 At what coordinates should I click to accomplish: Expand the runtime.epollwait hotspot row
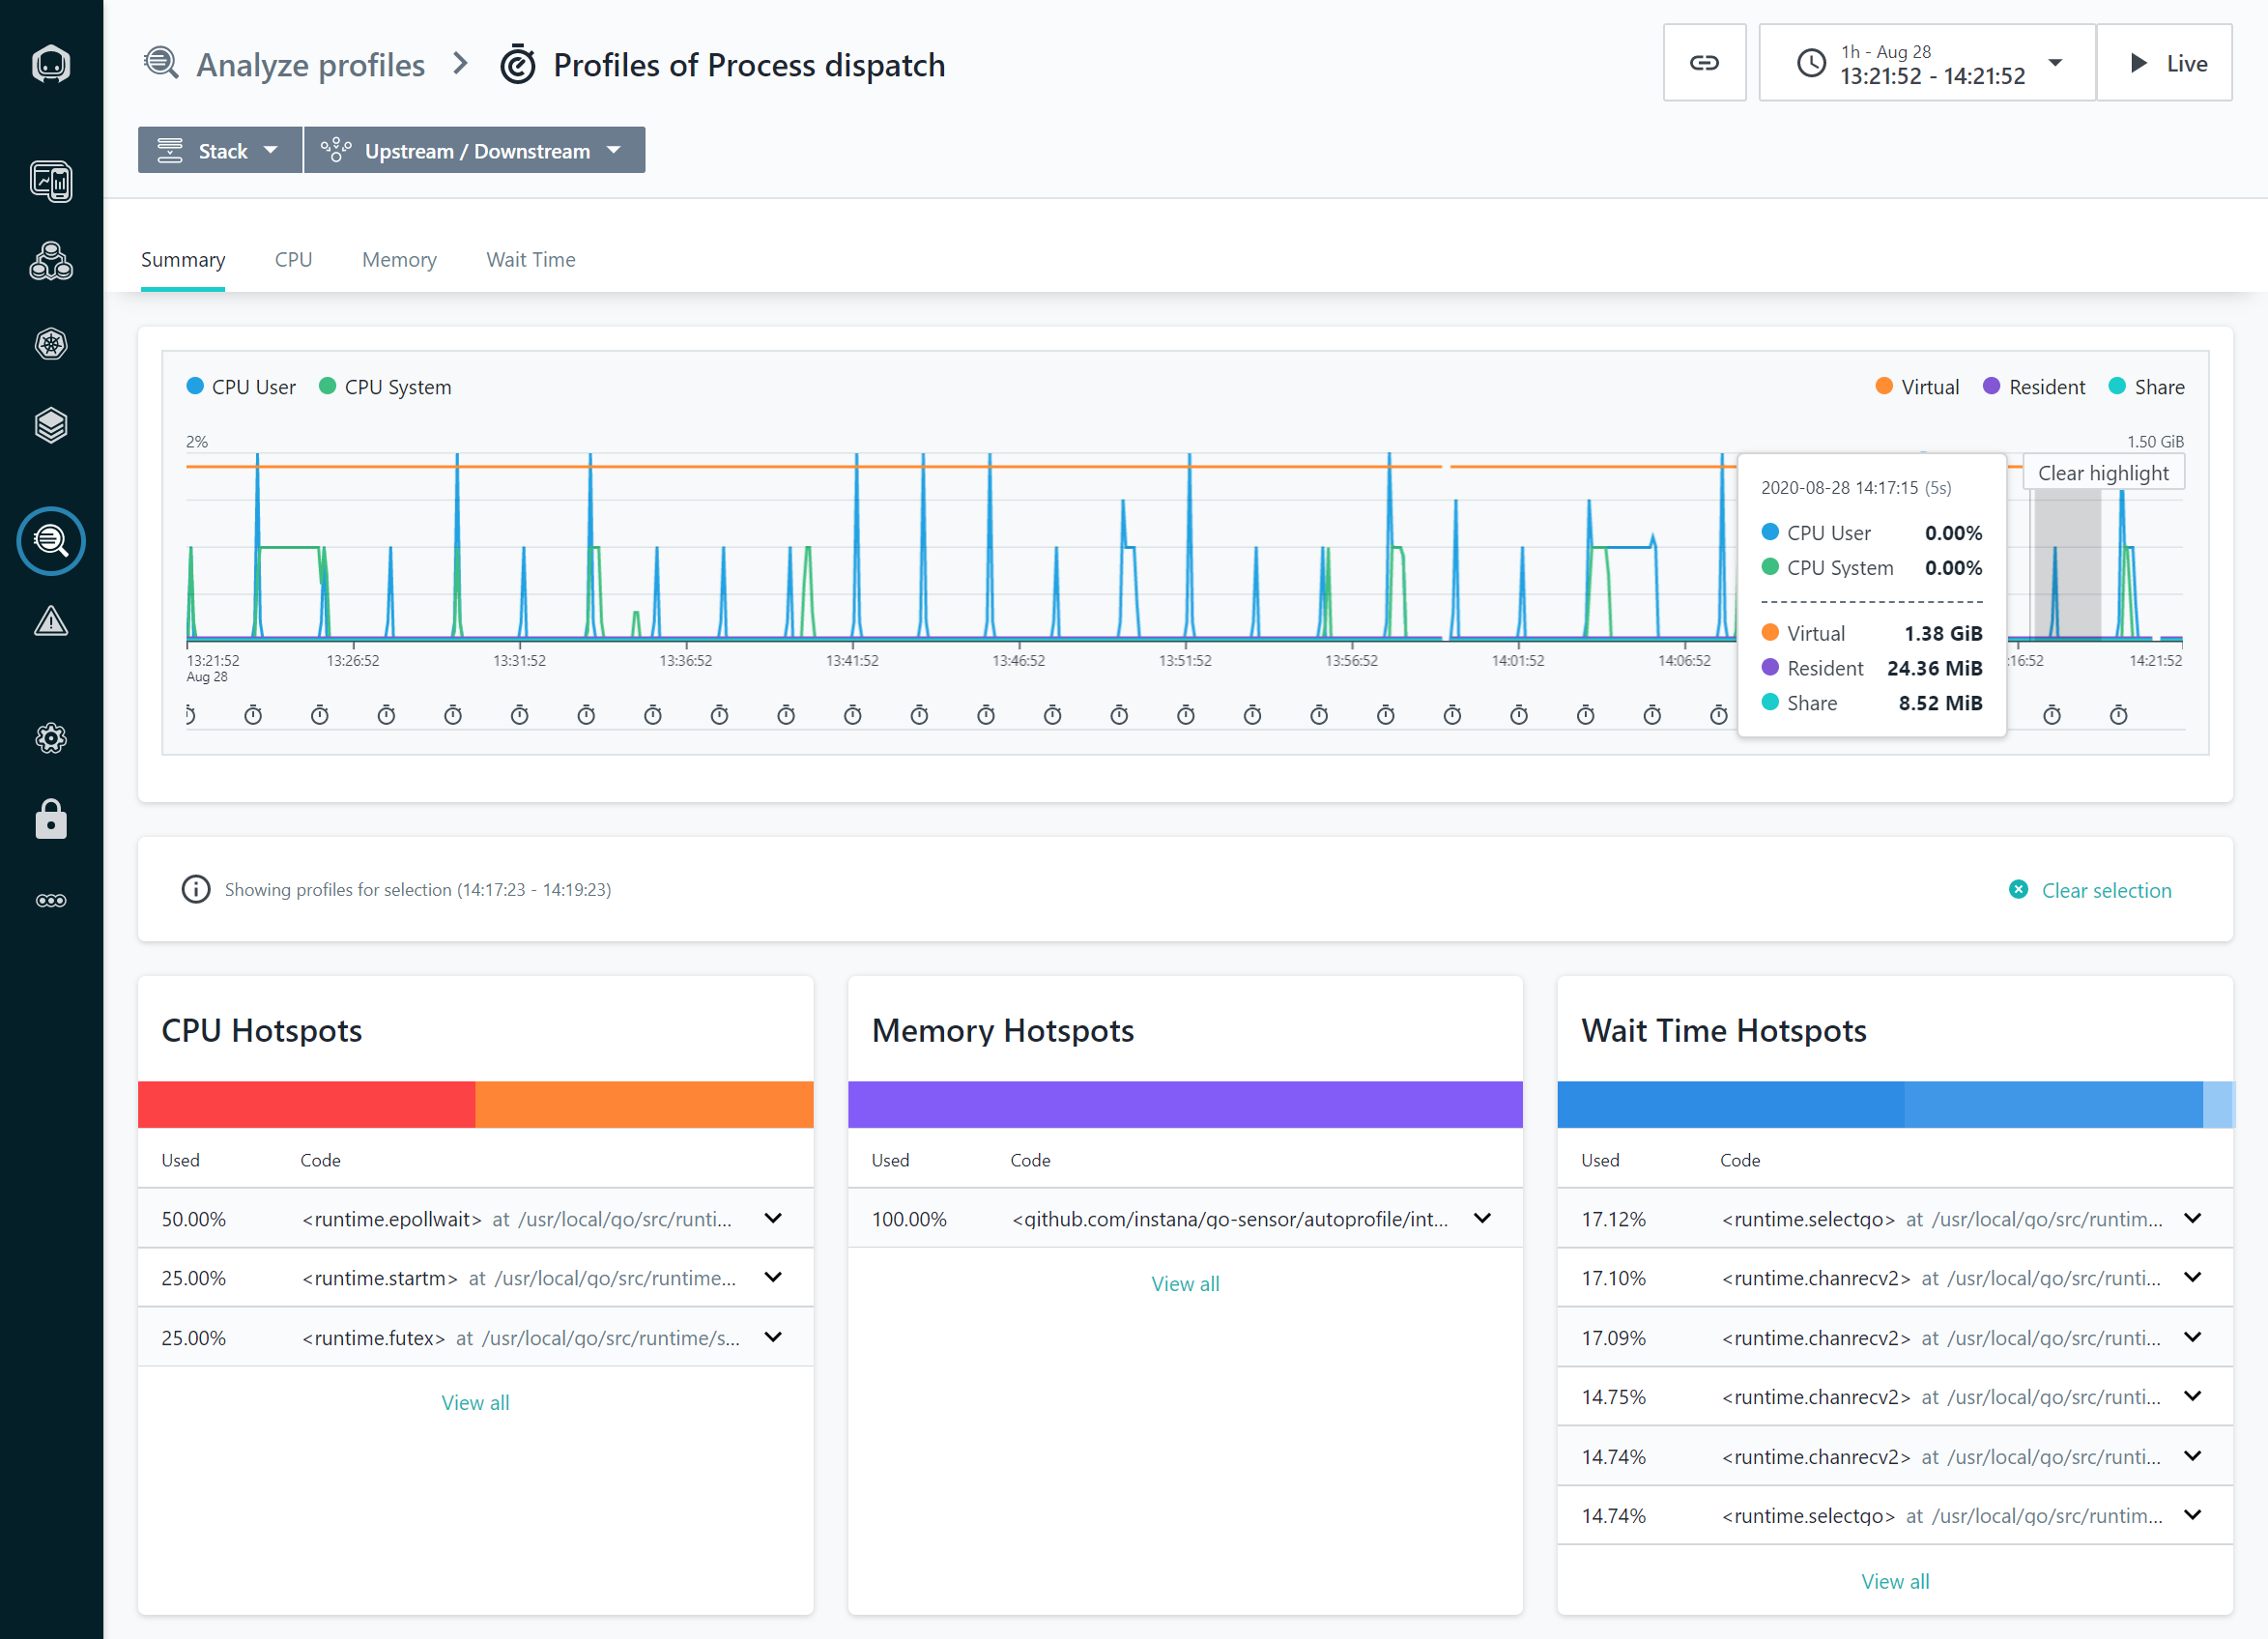click(772, 1218)
